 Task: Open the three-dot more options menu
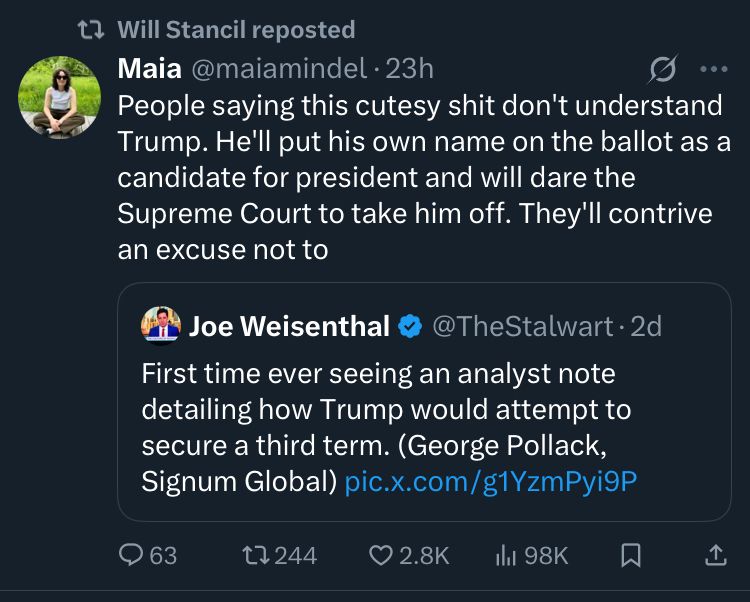tap(714, 70)
